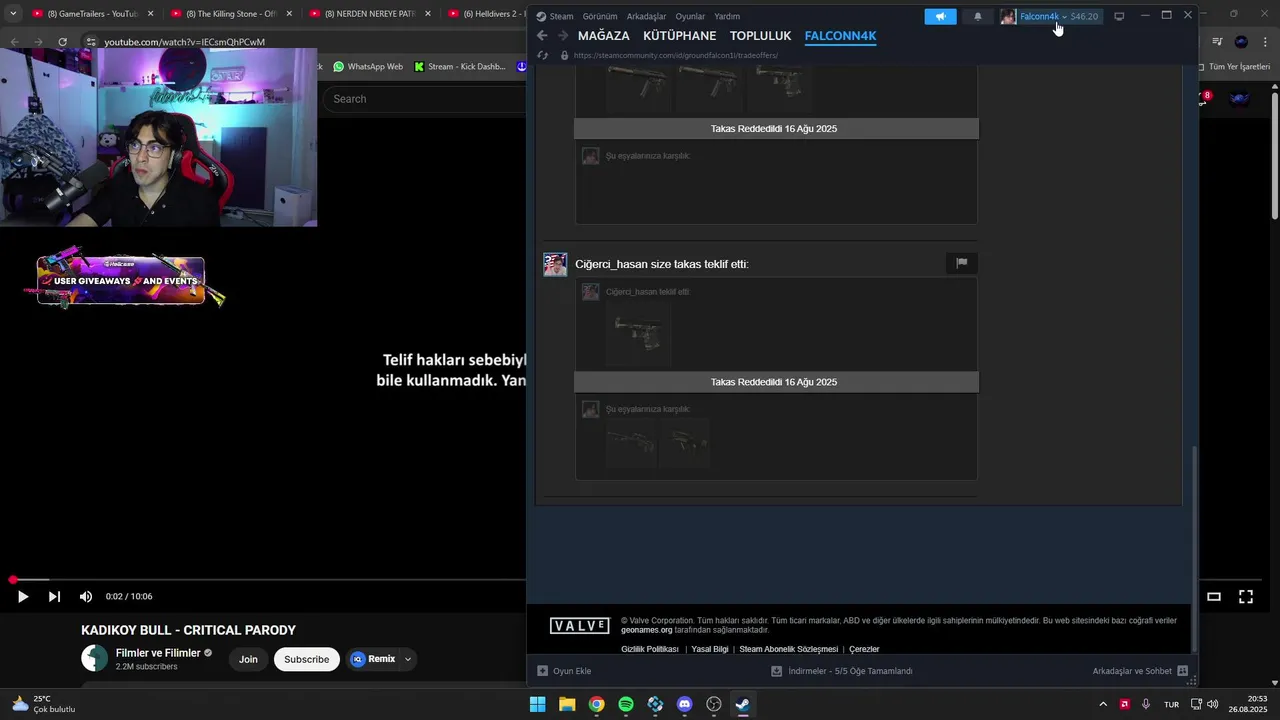Go to TOPLULUK tab
This screenshot has width=1280, height=720.
761,36
